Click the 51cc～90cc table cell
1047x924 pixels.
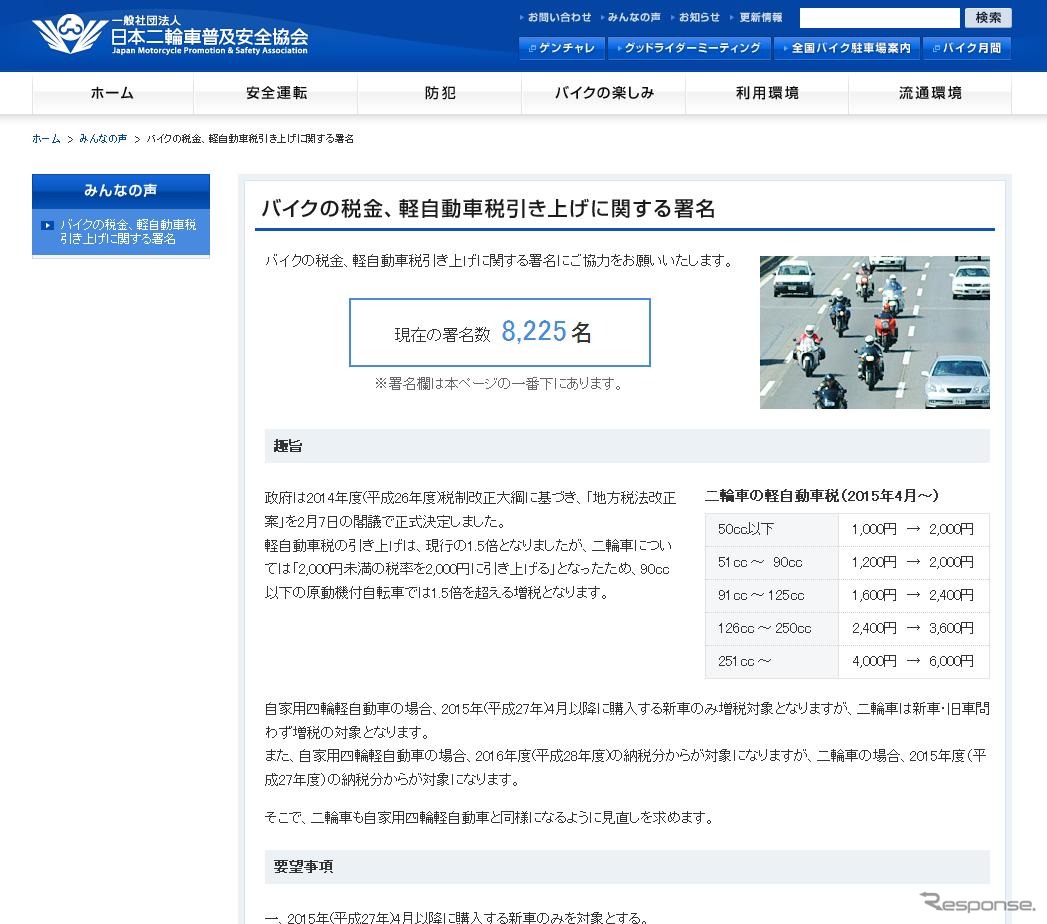tap(772, 562)
